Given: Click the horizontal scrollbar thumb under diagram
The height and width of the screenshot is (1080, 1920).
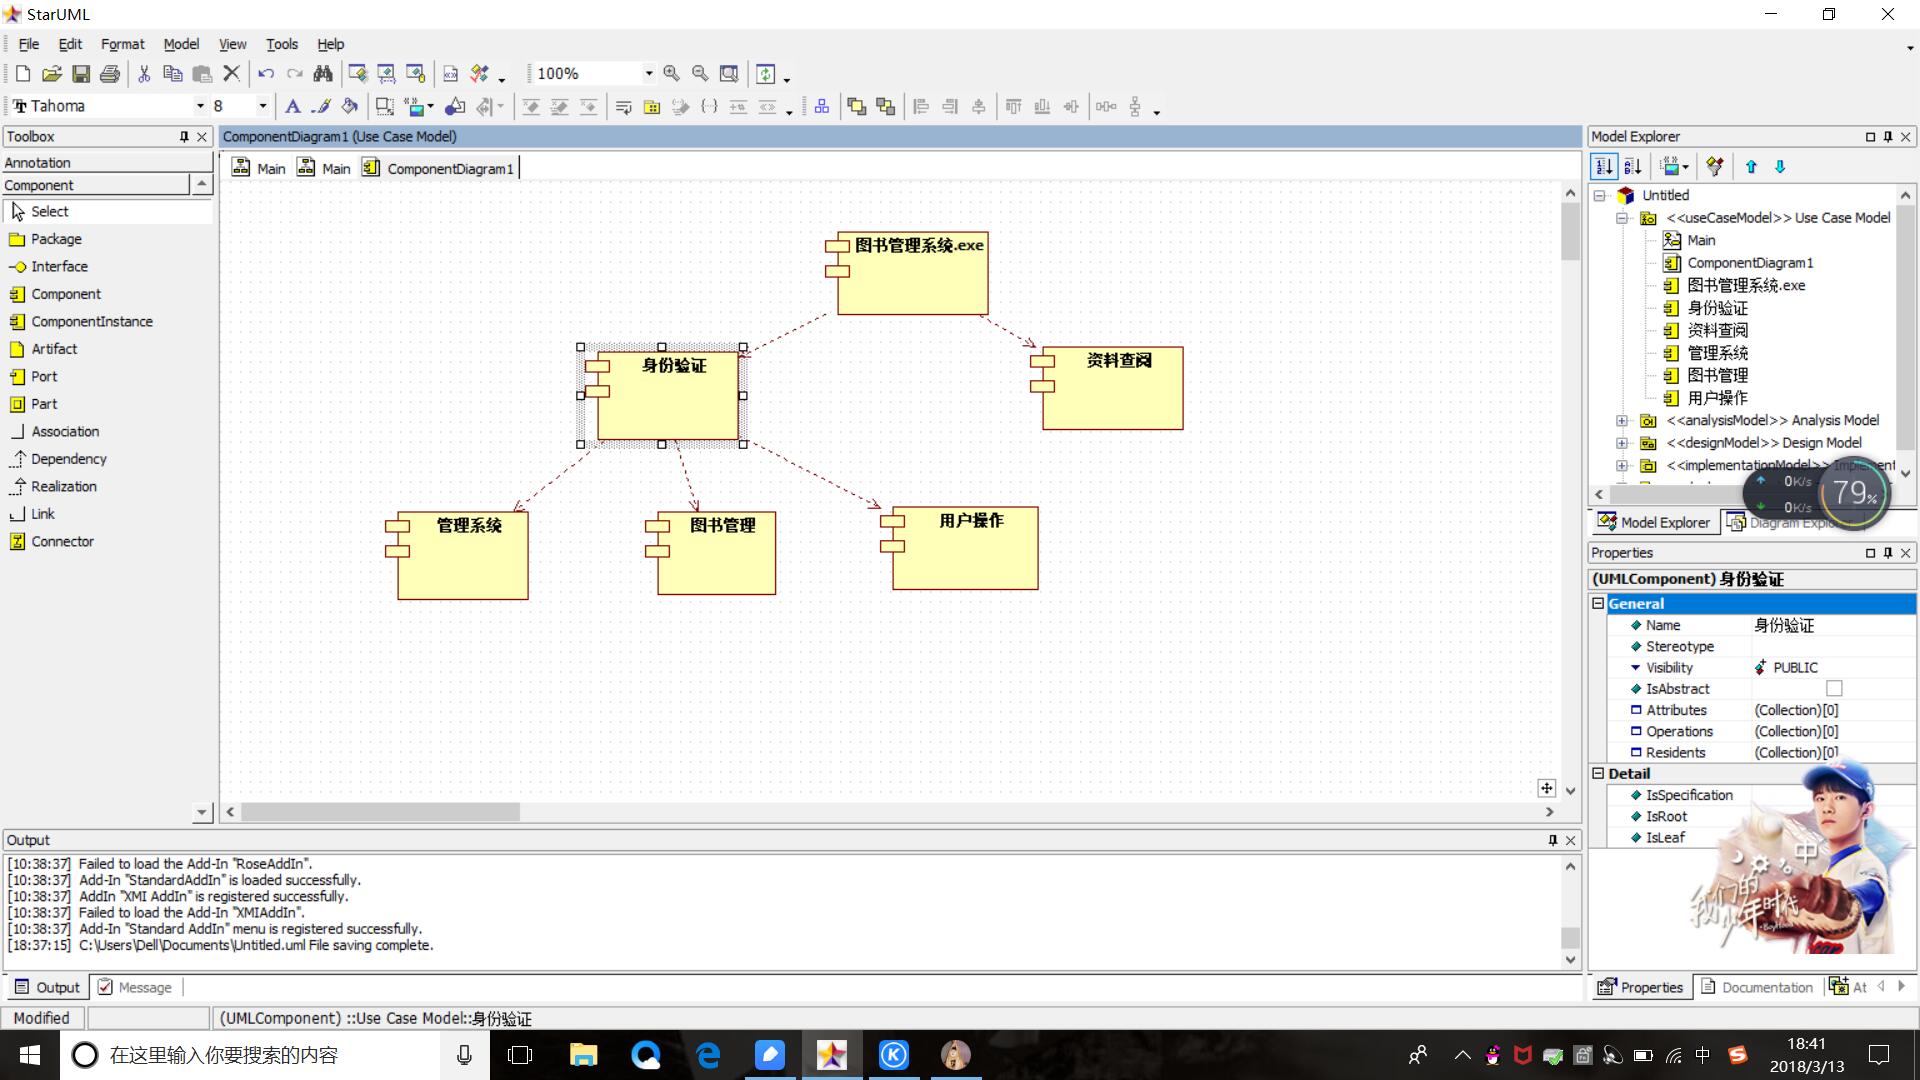Looking at the screenshot, I should (x=380, y=812).
